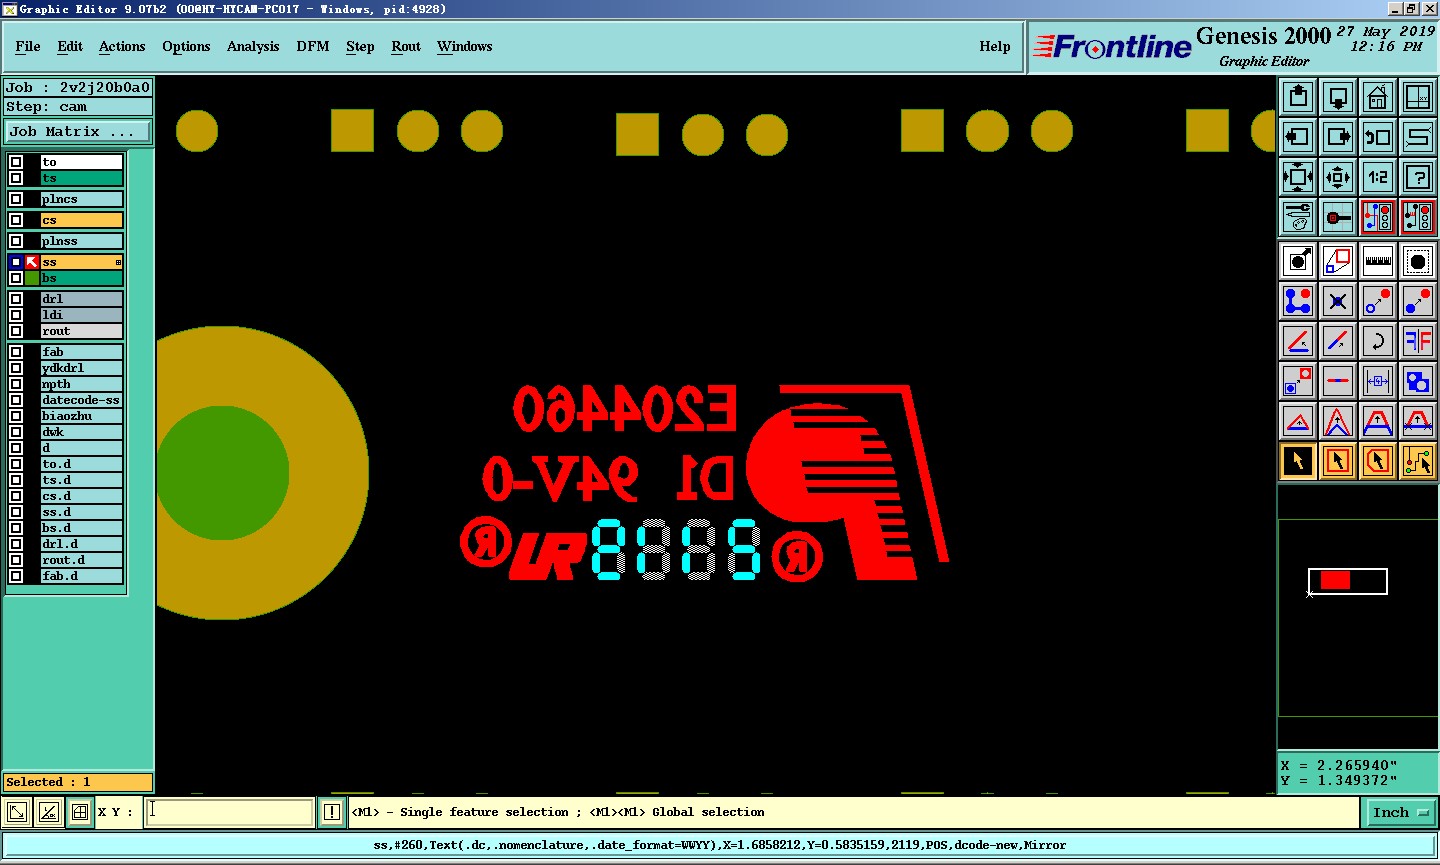
Task: Select the ruler measure tool
Action: [x=1378, y=261]
